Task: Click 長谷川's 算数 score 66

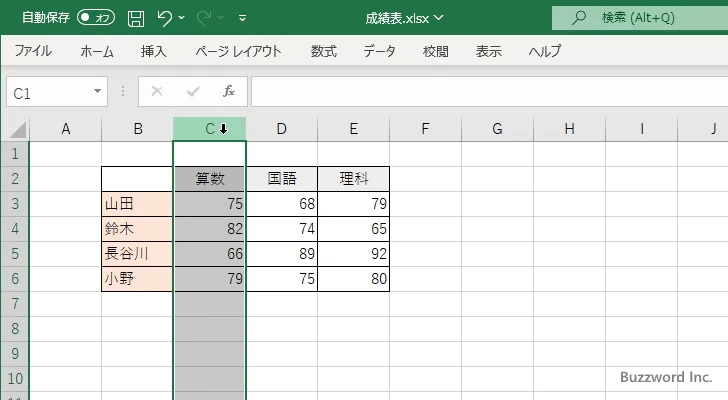Action: click(x=209, y=254)
